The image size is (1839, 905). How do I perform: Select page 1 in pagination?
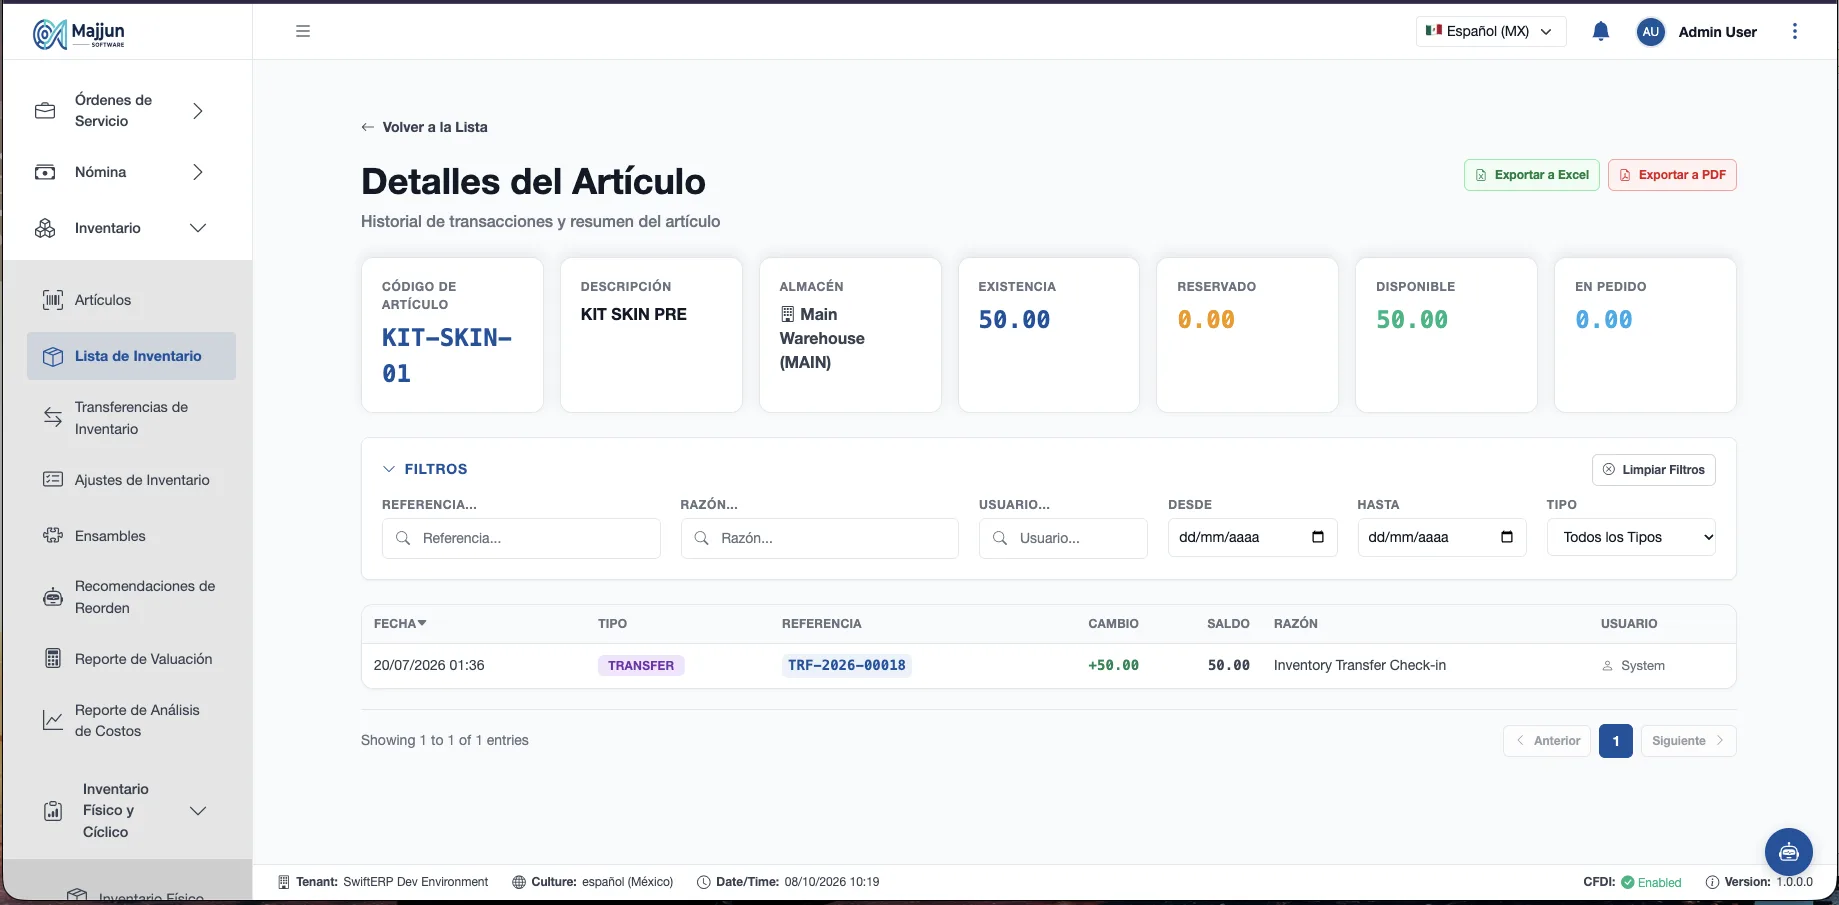[1616, 741]
